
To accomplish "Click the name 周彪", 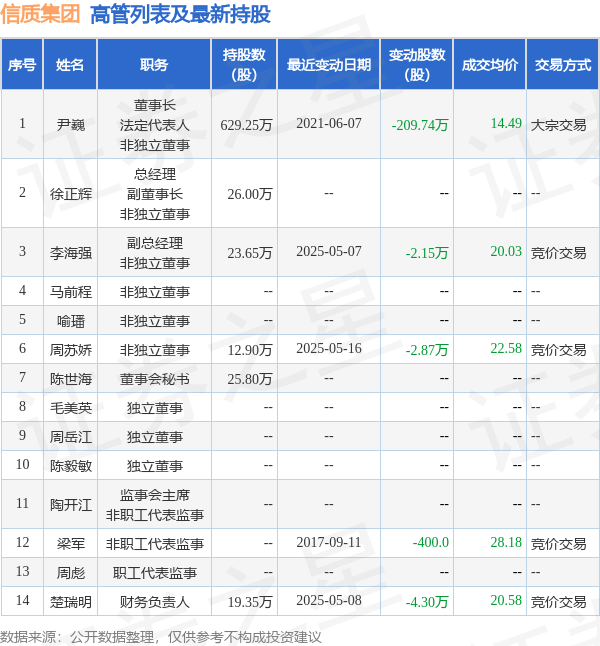I will tap(70, 573).
